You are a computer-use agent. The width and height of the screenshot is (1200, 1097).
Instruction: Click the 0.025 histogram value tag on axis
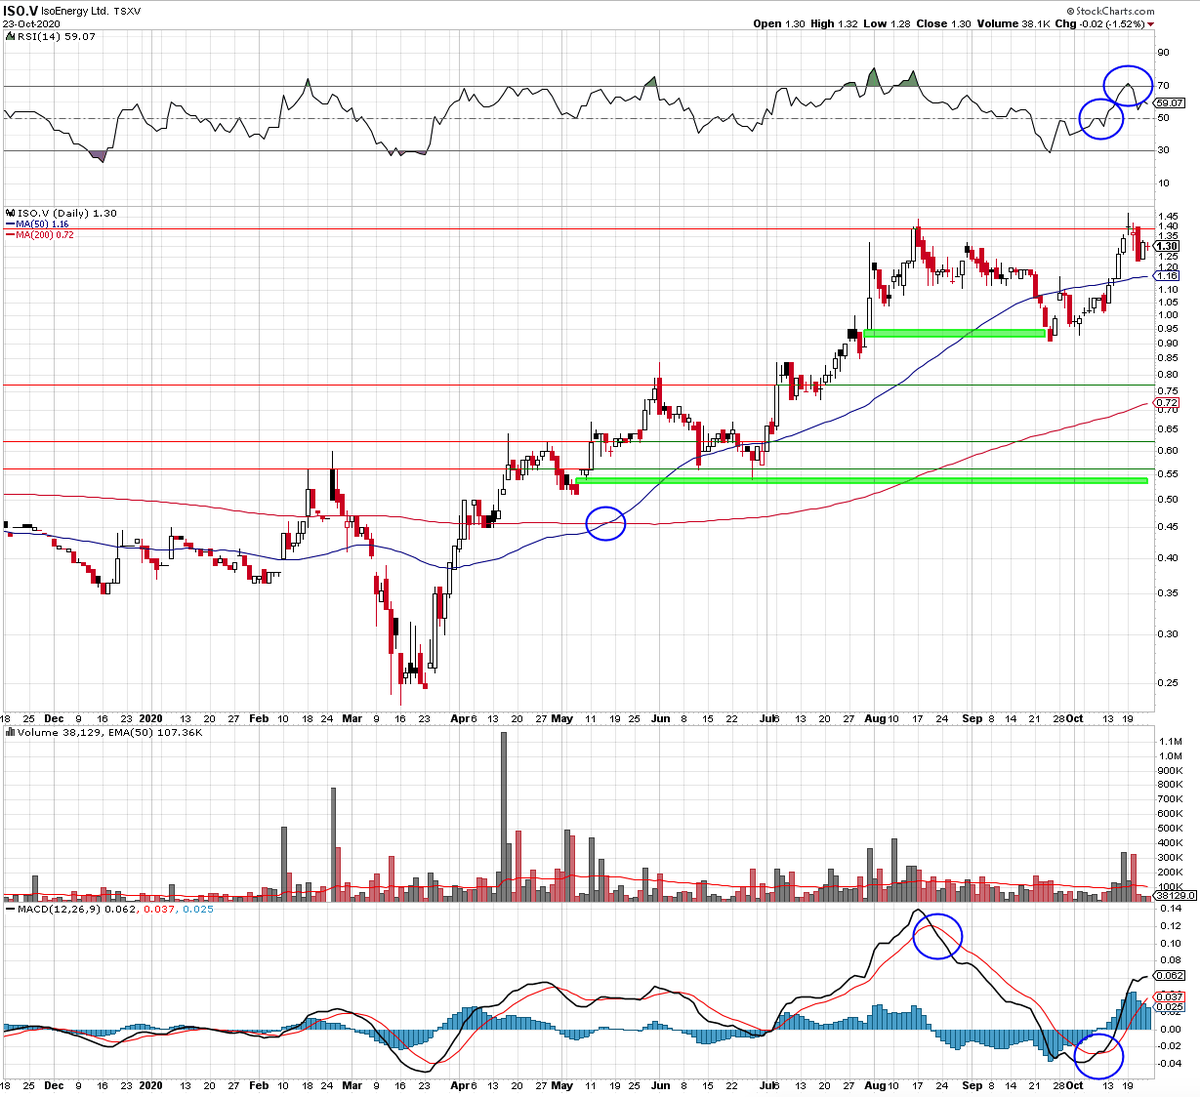click(x=1171, y=1007)
